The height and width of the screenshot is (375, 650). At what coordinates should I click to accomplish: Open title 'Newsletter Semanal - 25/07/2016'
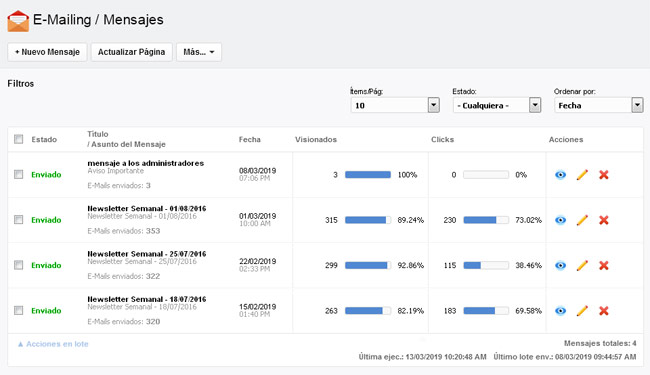(x=147, y=254)
